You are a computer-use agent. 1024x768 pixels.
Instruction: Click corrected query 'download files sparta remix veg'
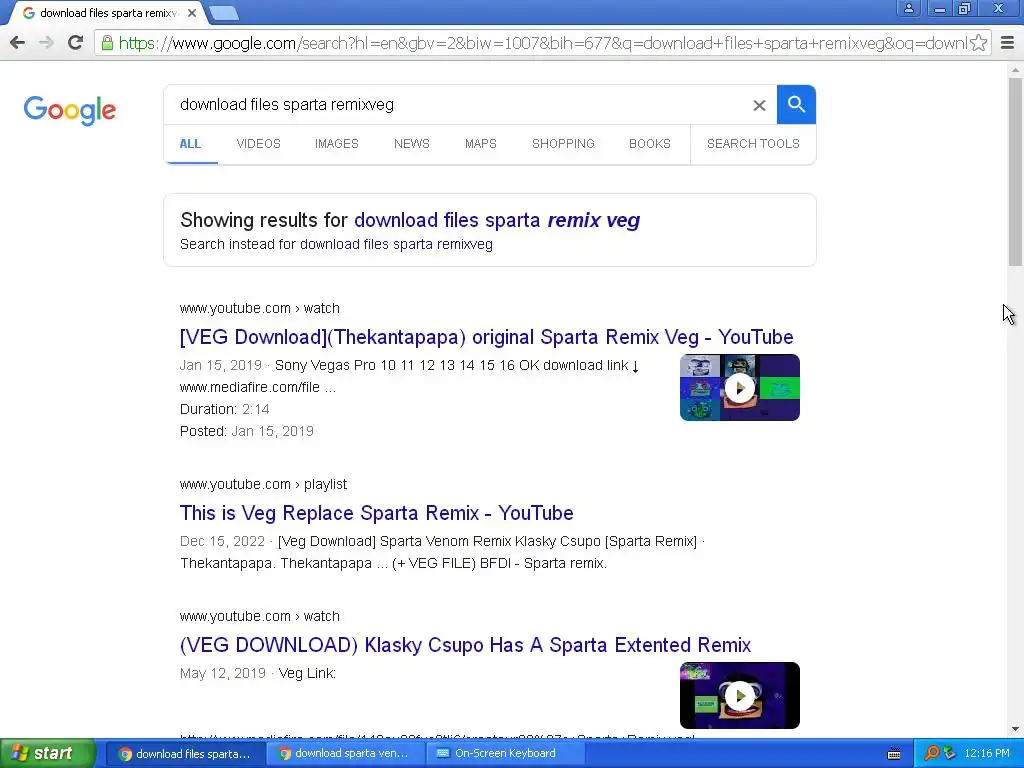pyautogui.click(x=497, y=220)
